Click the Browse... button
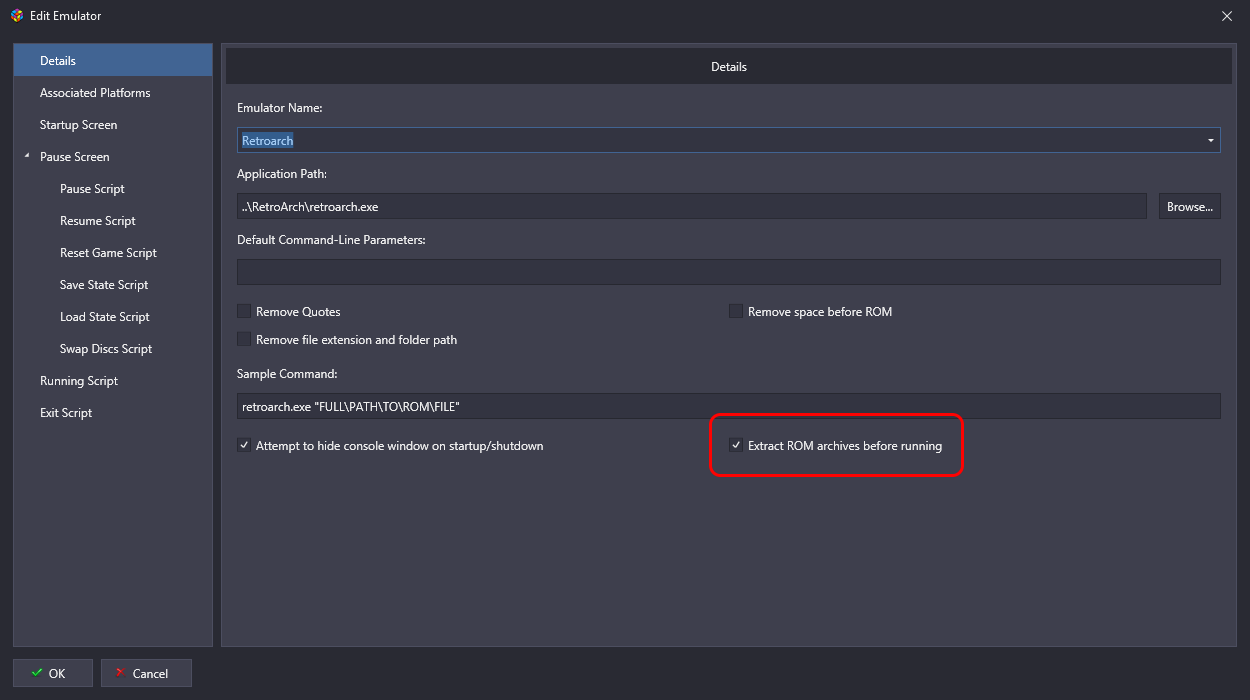The height and width of the screenshot is (700, 1250). click(x=1190, y=206)
